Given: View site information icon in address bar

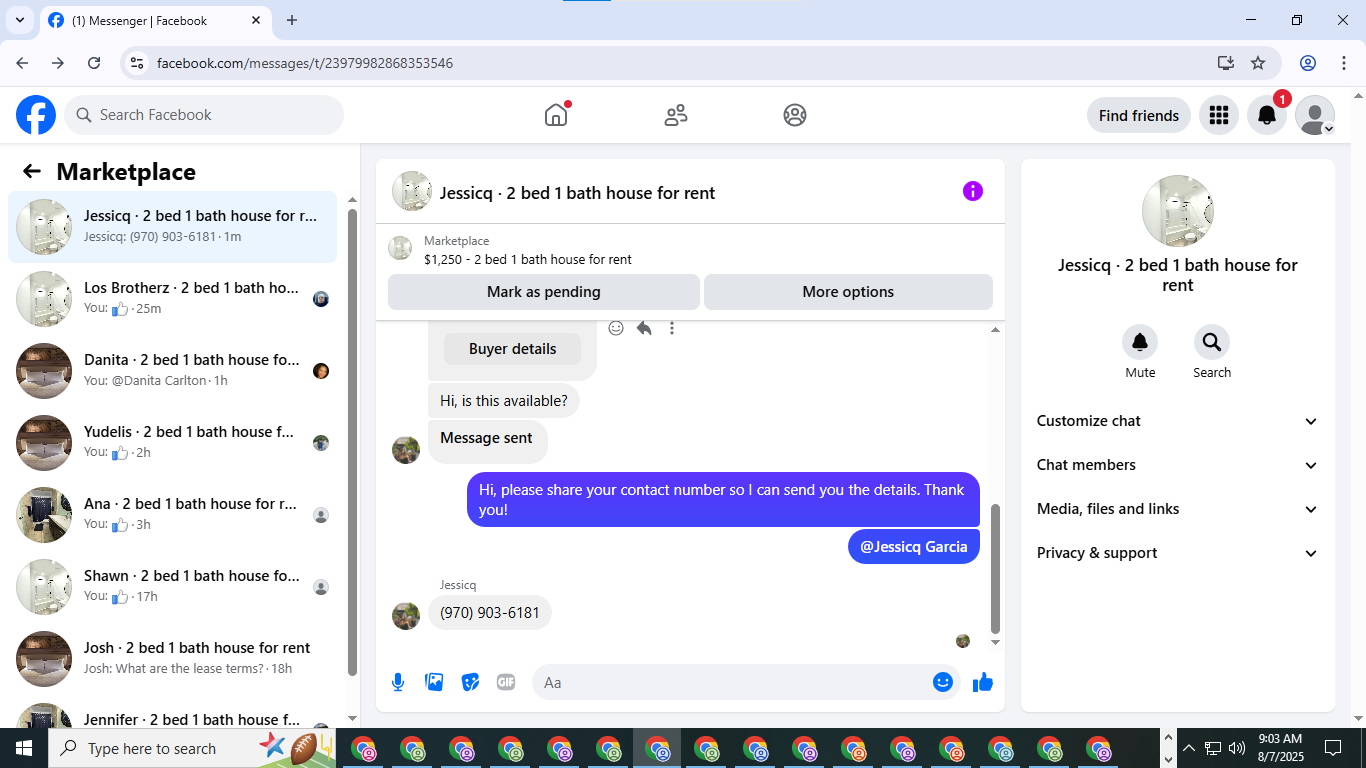Looking at the screenshot, I should point(138,63).
